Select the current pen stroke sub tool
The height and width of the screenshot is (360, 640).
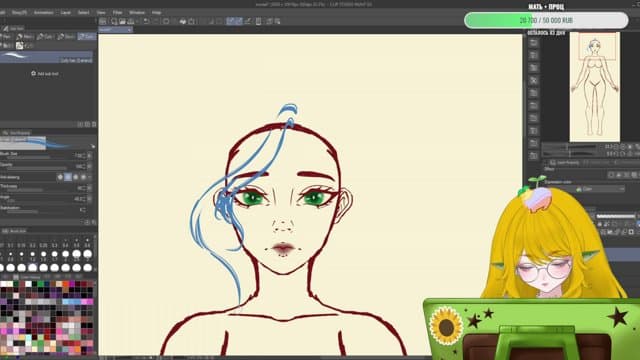(x=46, y=57)
